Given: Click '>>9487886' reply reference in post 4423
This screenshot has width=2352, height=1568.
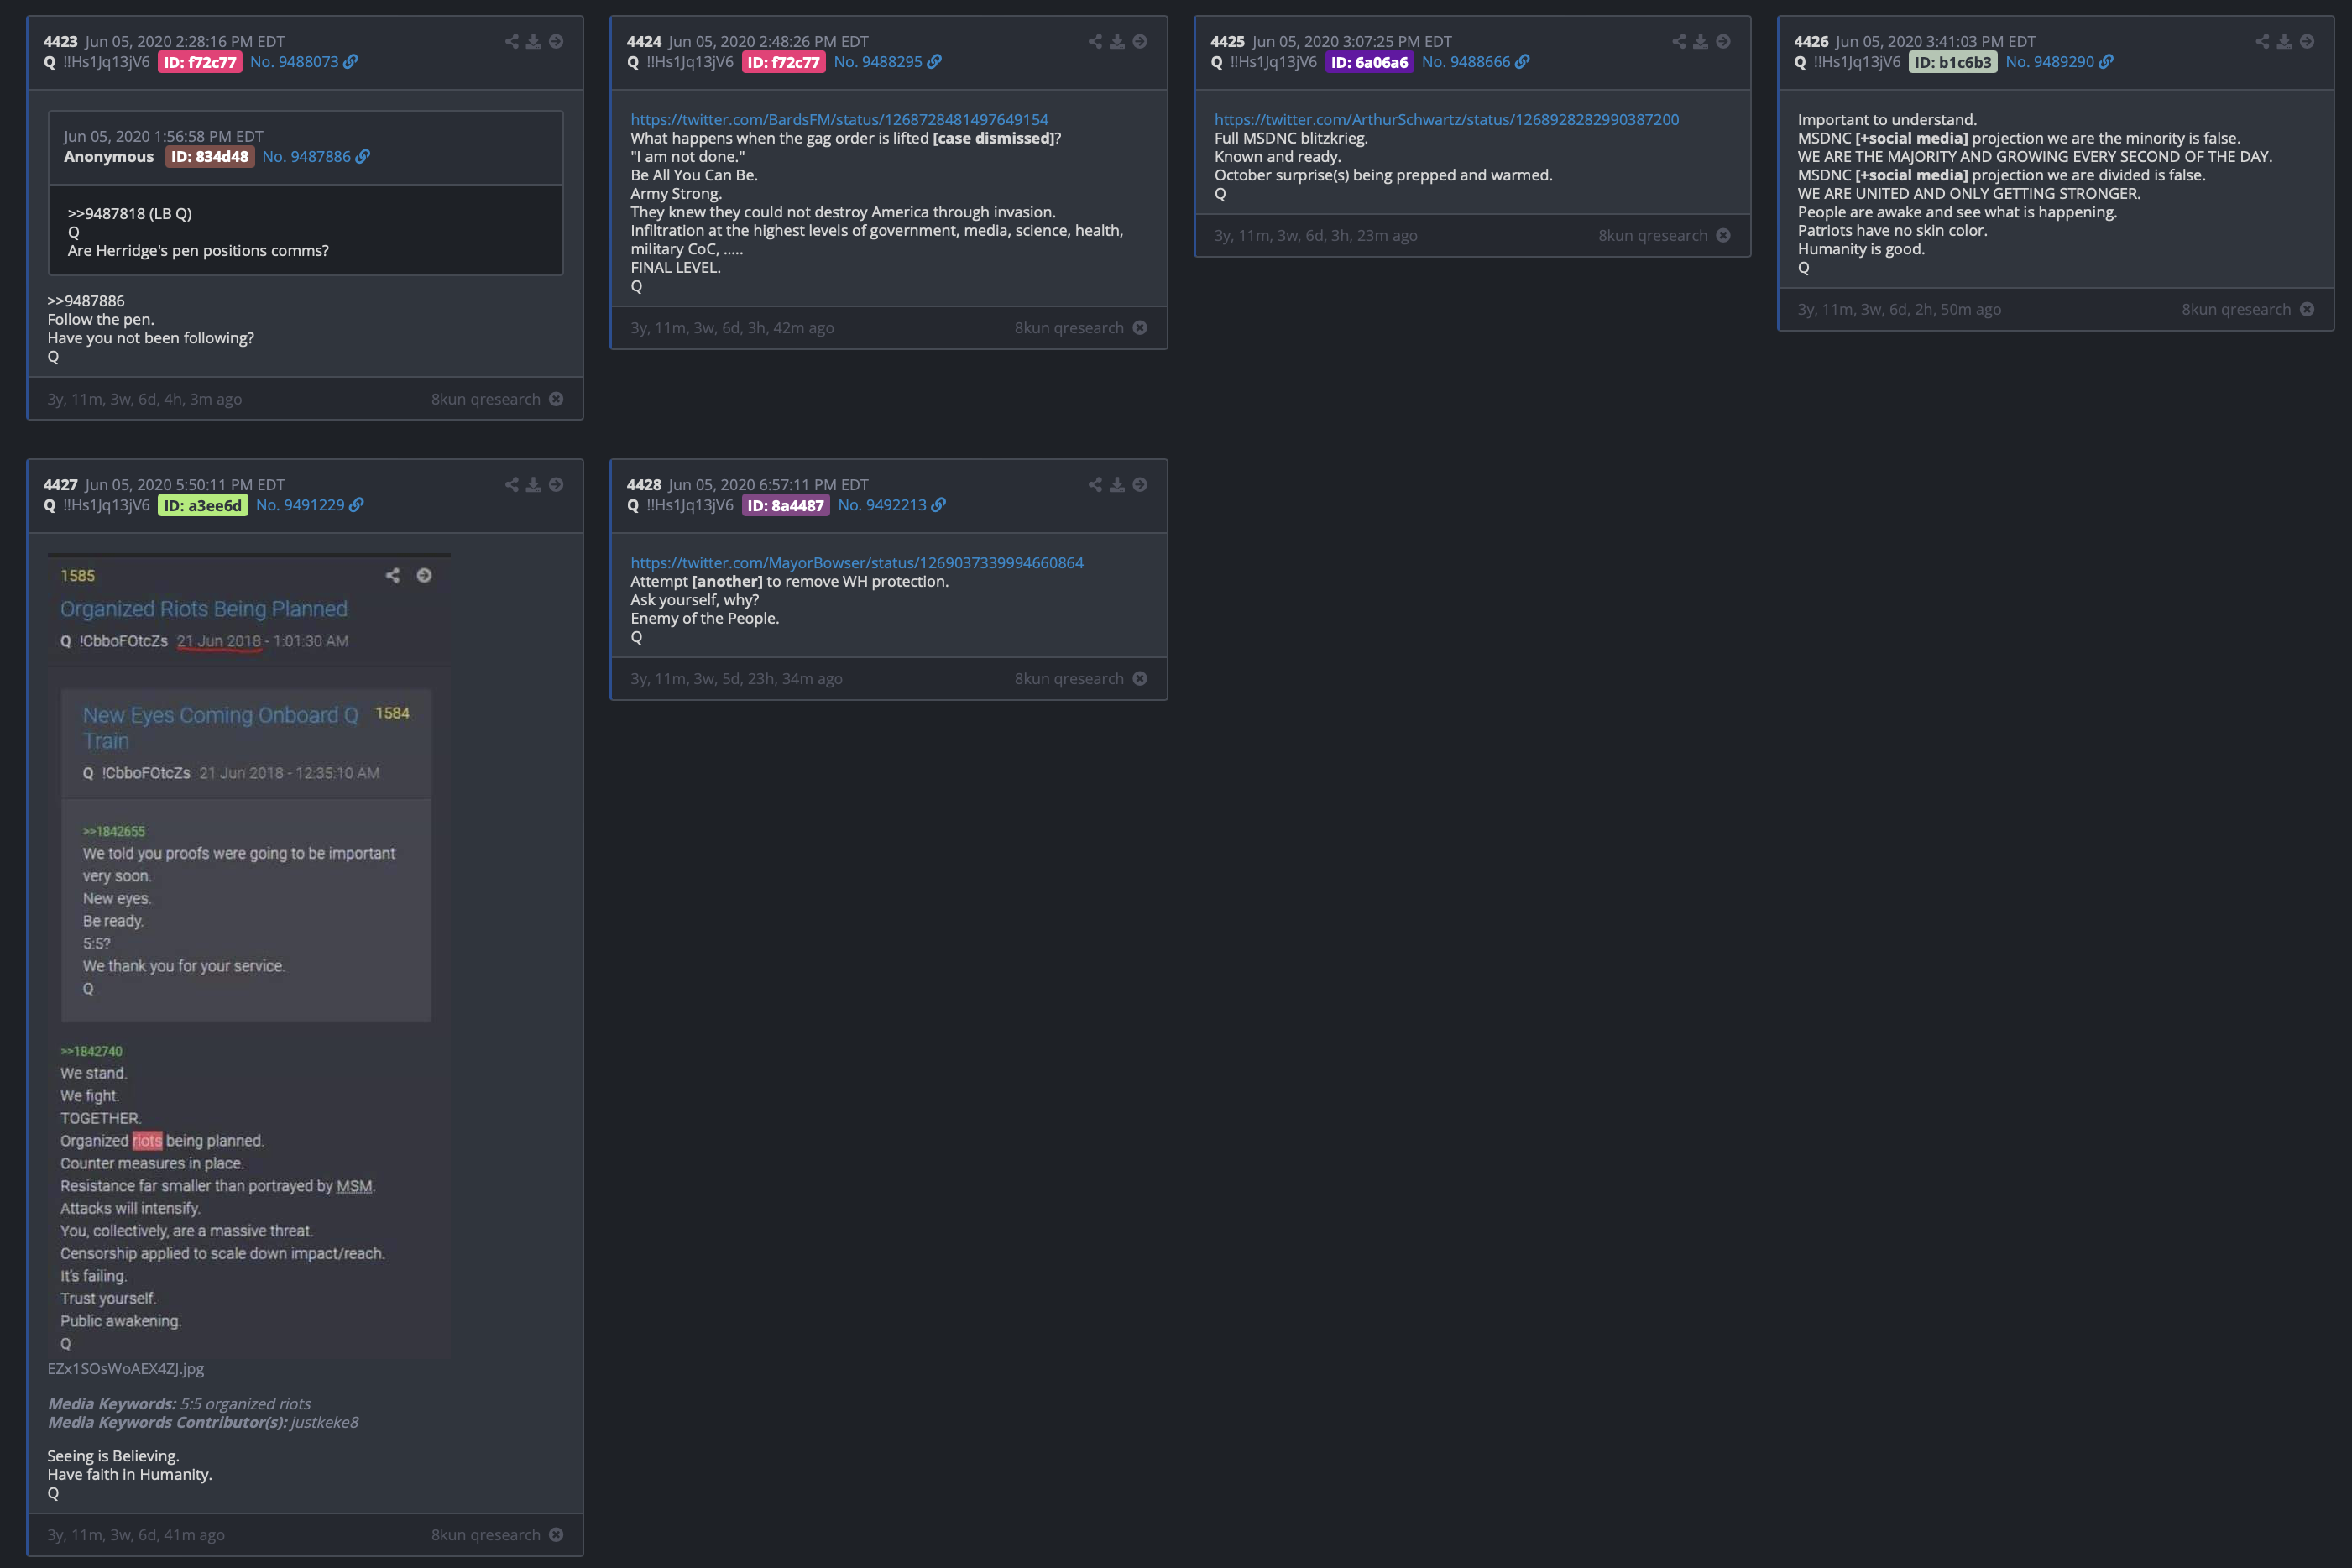Looking at the screenshot, I should point(86,301).
